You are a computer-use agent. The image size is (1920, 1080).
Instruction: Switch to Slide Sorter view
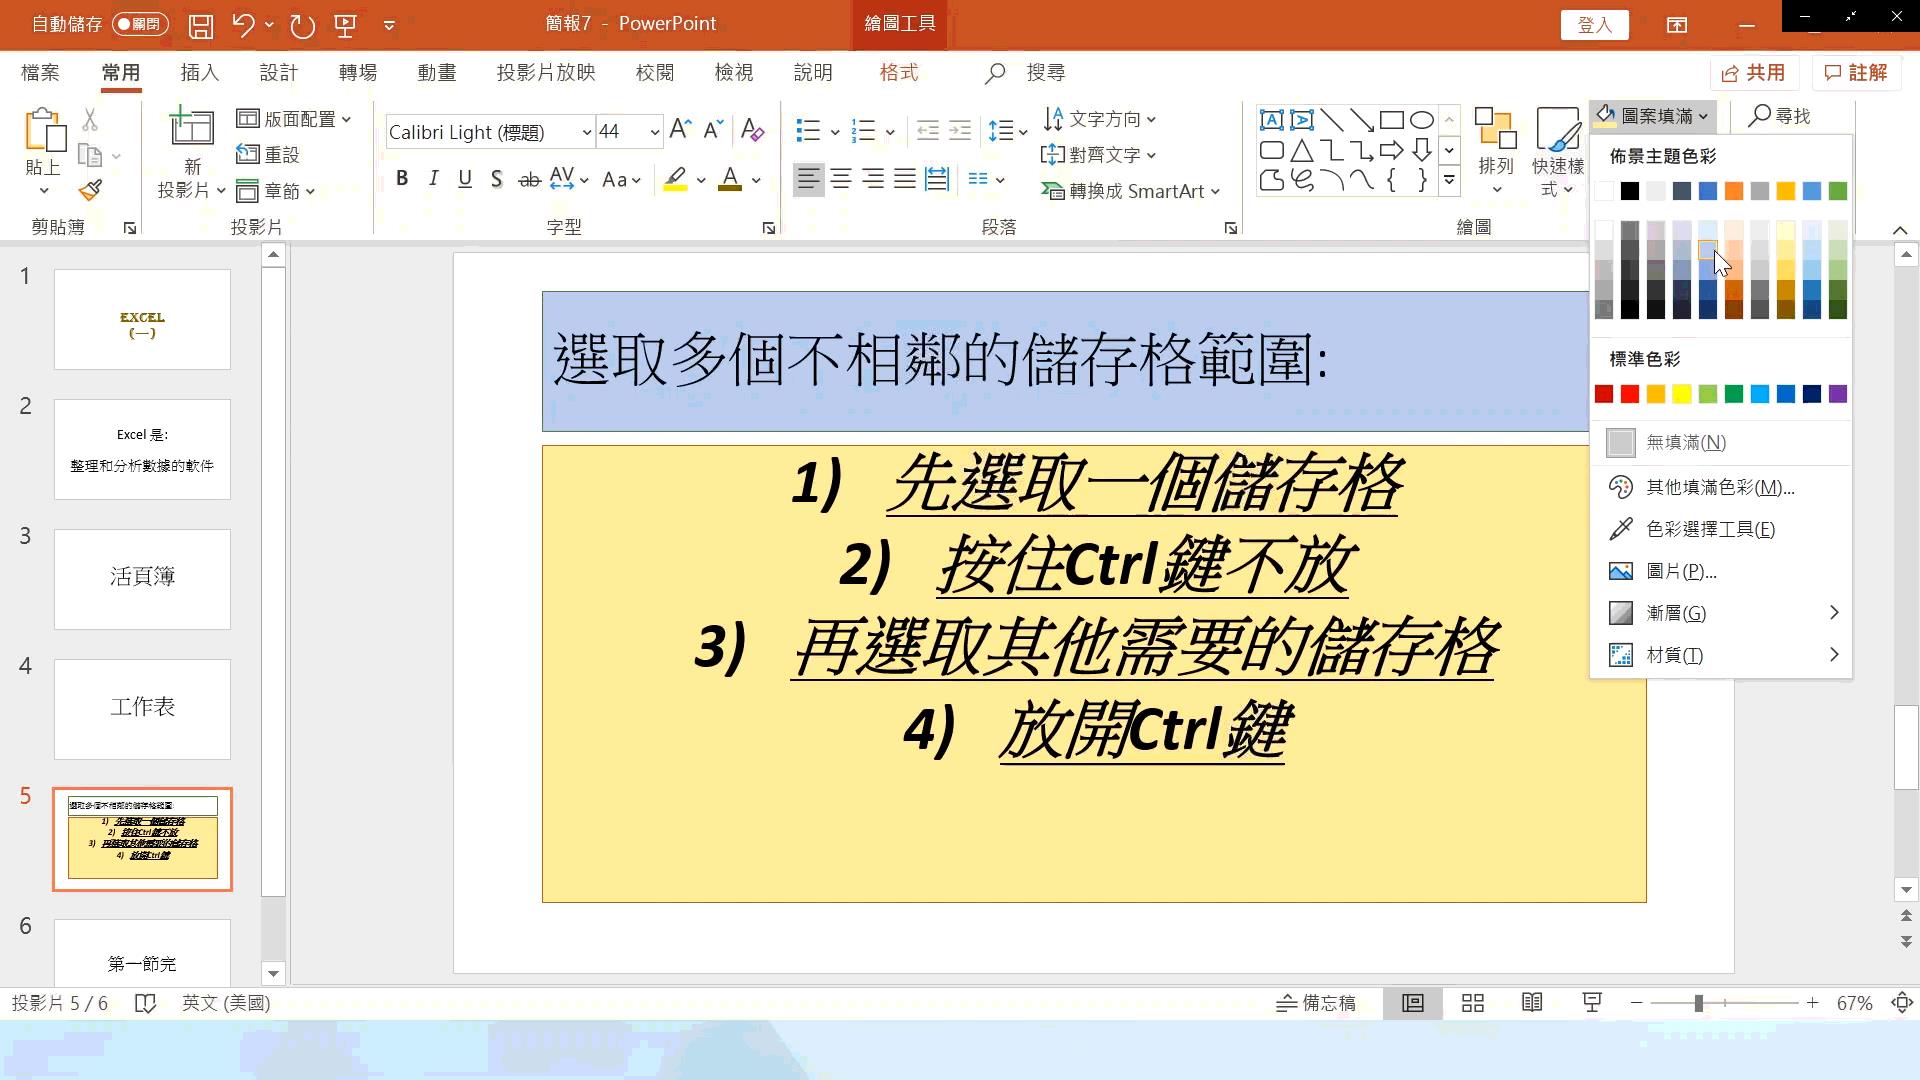point(1472,1003)
